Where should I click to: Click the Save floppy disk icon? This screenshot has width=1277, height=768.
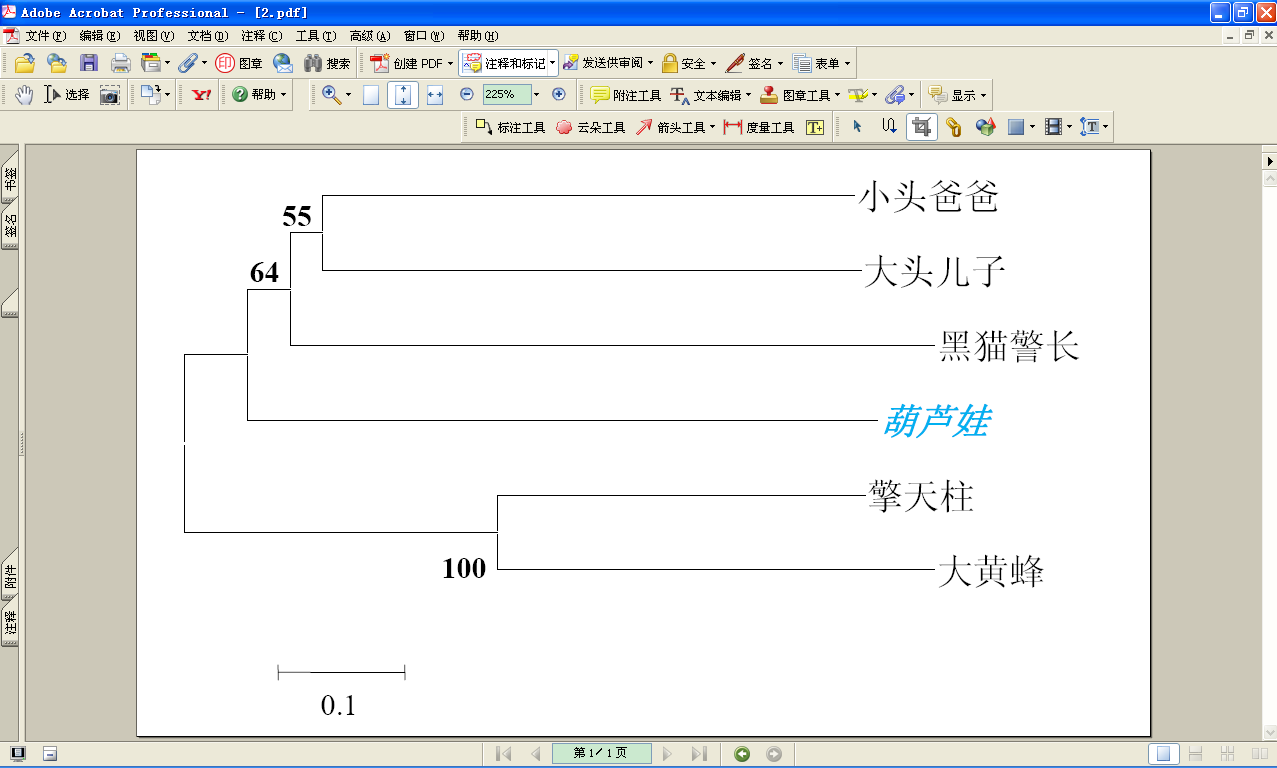88,63
